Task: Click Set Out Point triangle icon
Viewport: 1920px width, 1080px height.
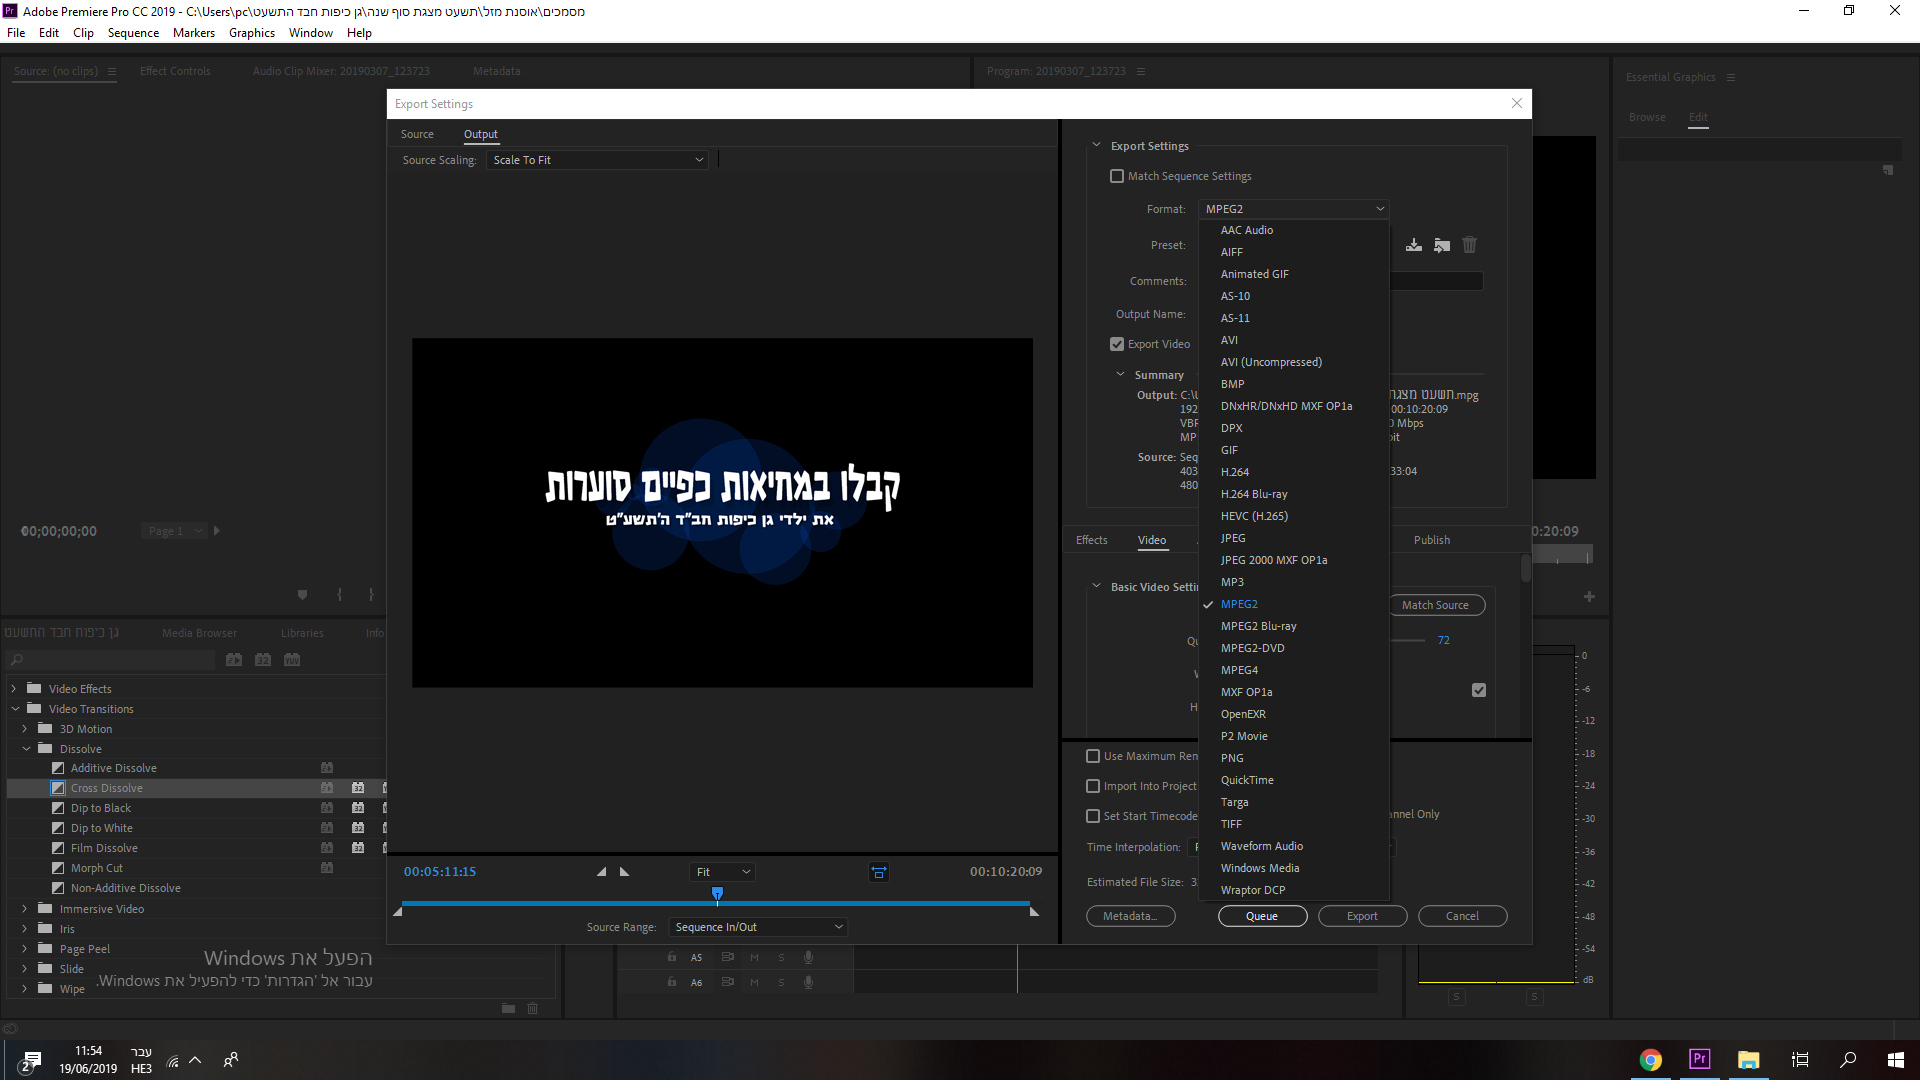Action: (x=625, y=872)
